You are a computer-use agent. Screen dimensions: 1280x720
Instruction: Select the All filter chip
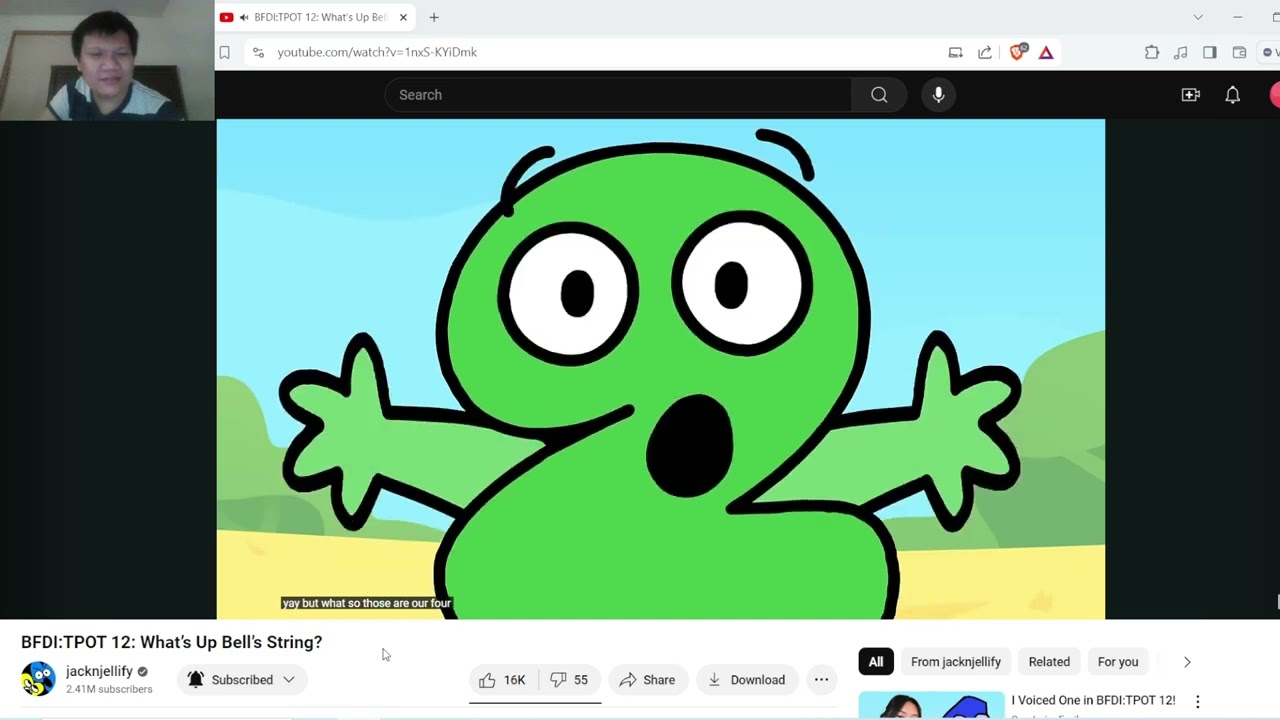(x=876, y=662)
